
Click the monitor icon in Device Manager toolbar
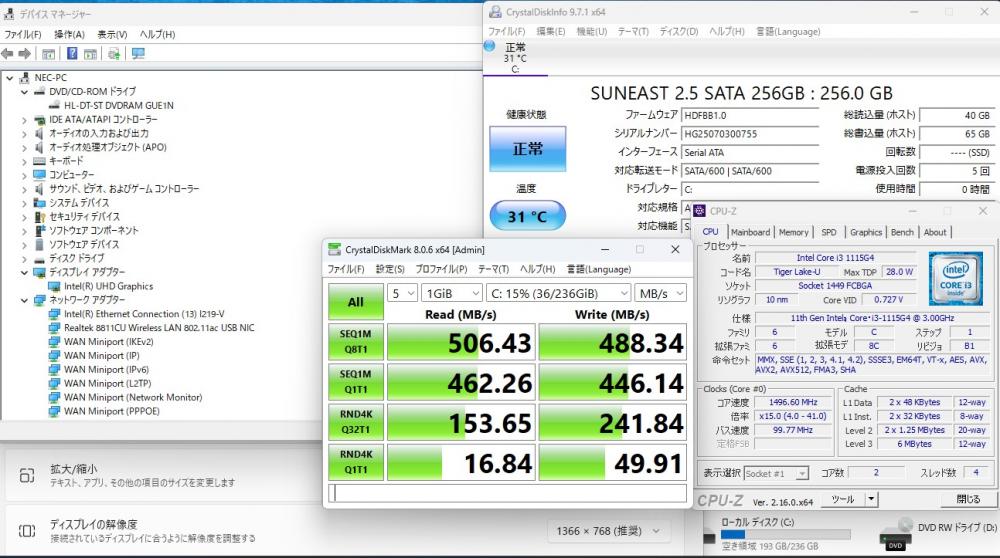[x=138, y=53]
